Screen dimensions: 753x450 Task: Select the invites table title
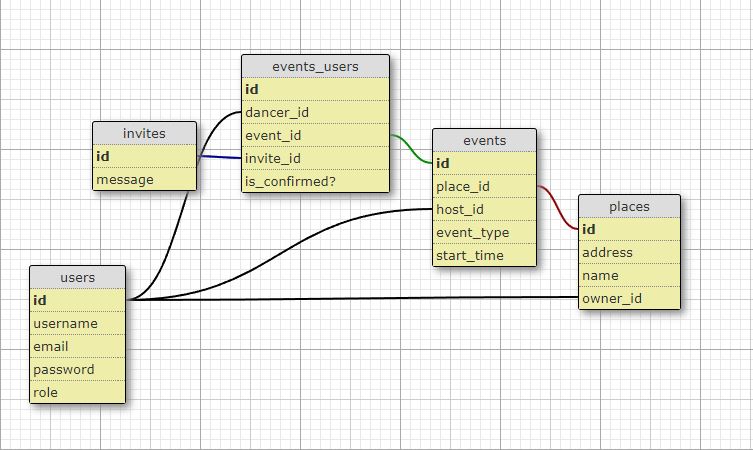point(145,133)
